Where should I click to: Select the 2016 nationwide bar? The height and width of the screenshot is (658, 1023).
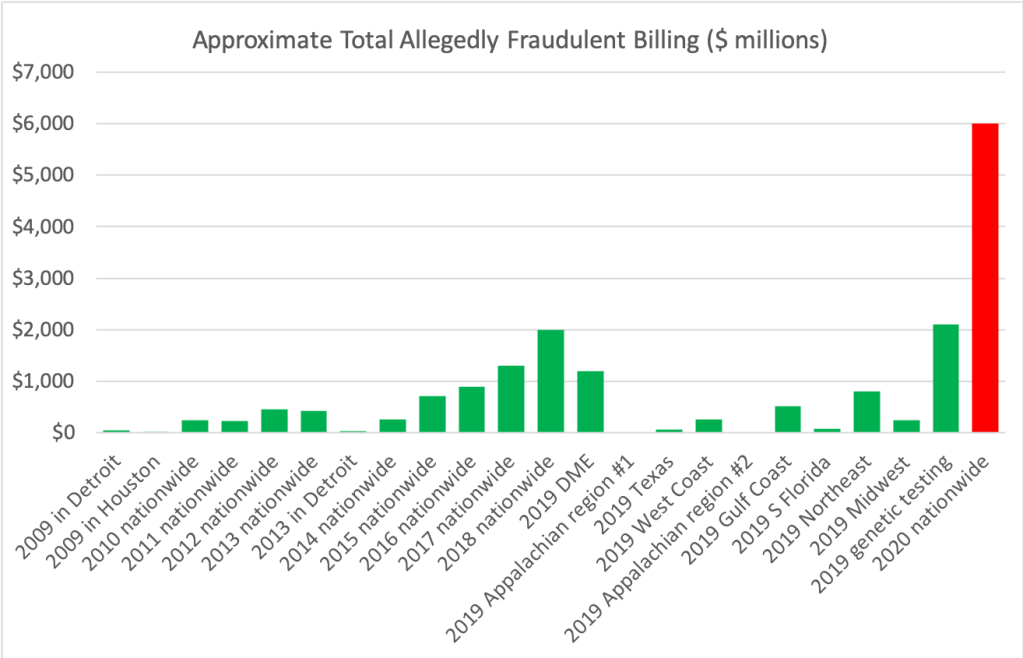(x=471, y=410)
